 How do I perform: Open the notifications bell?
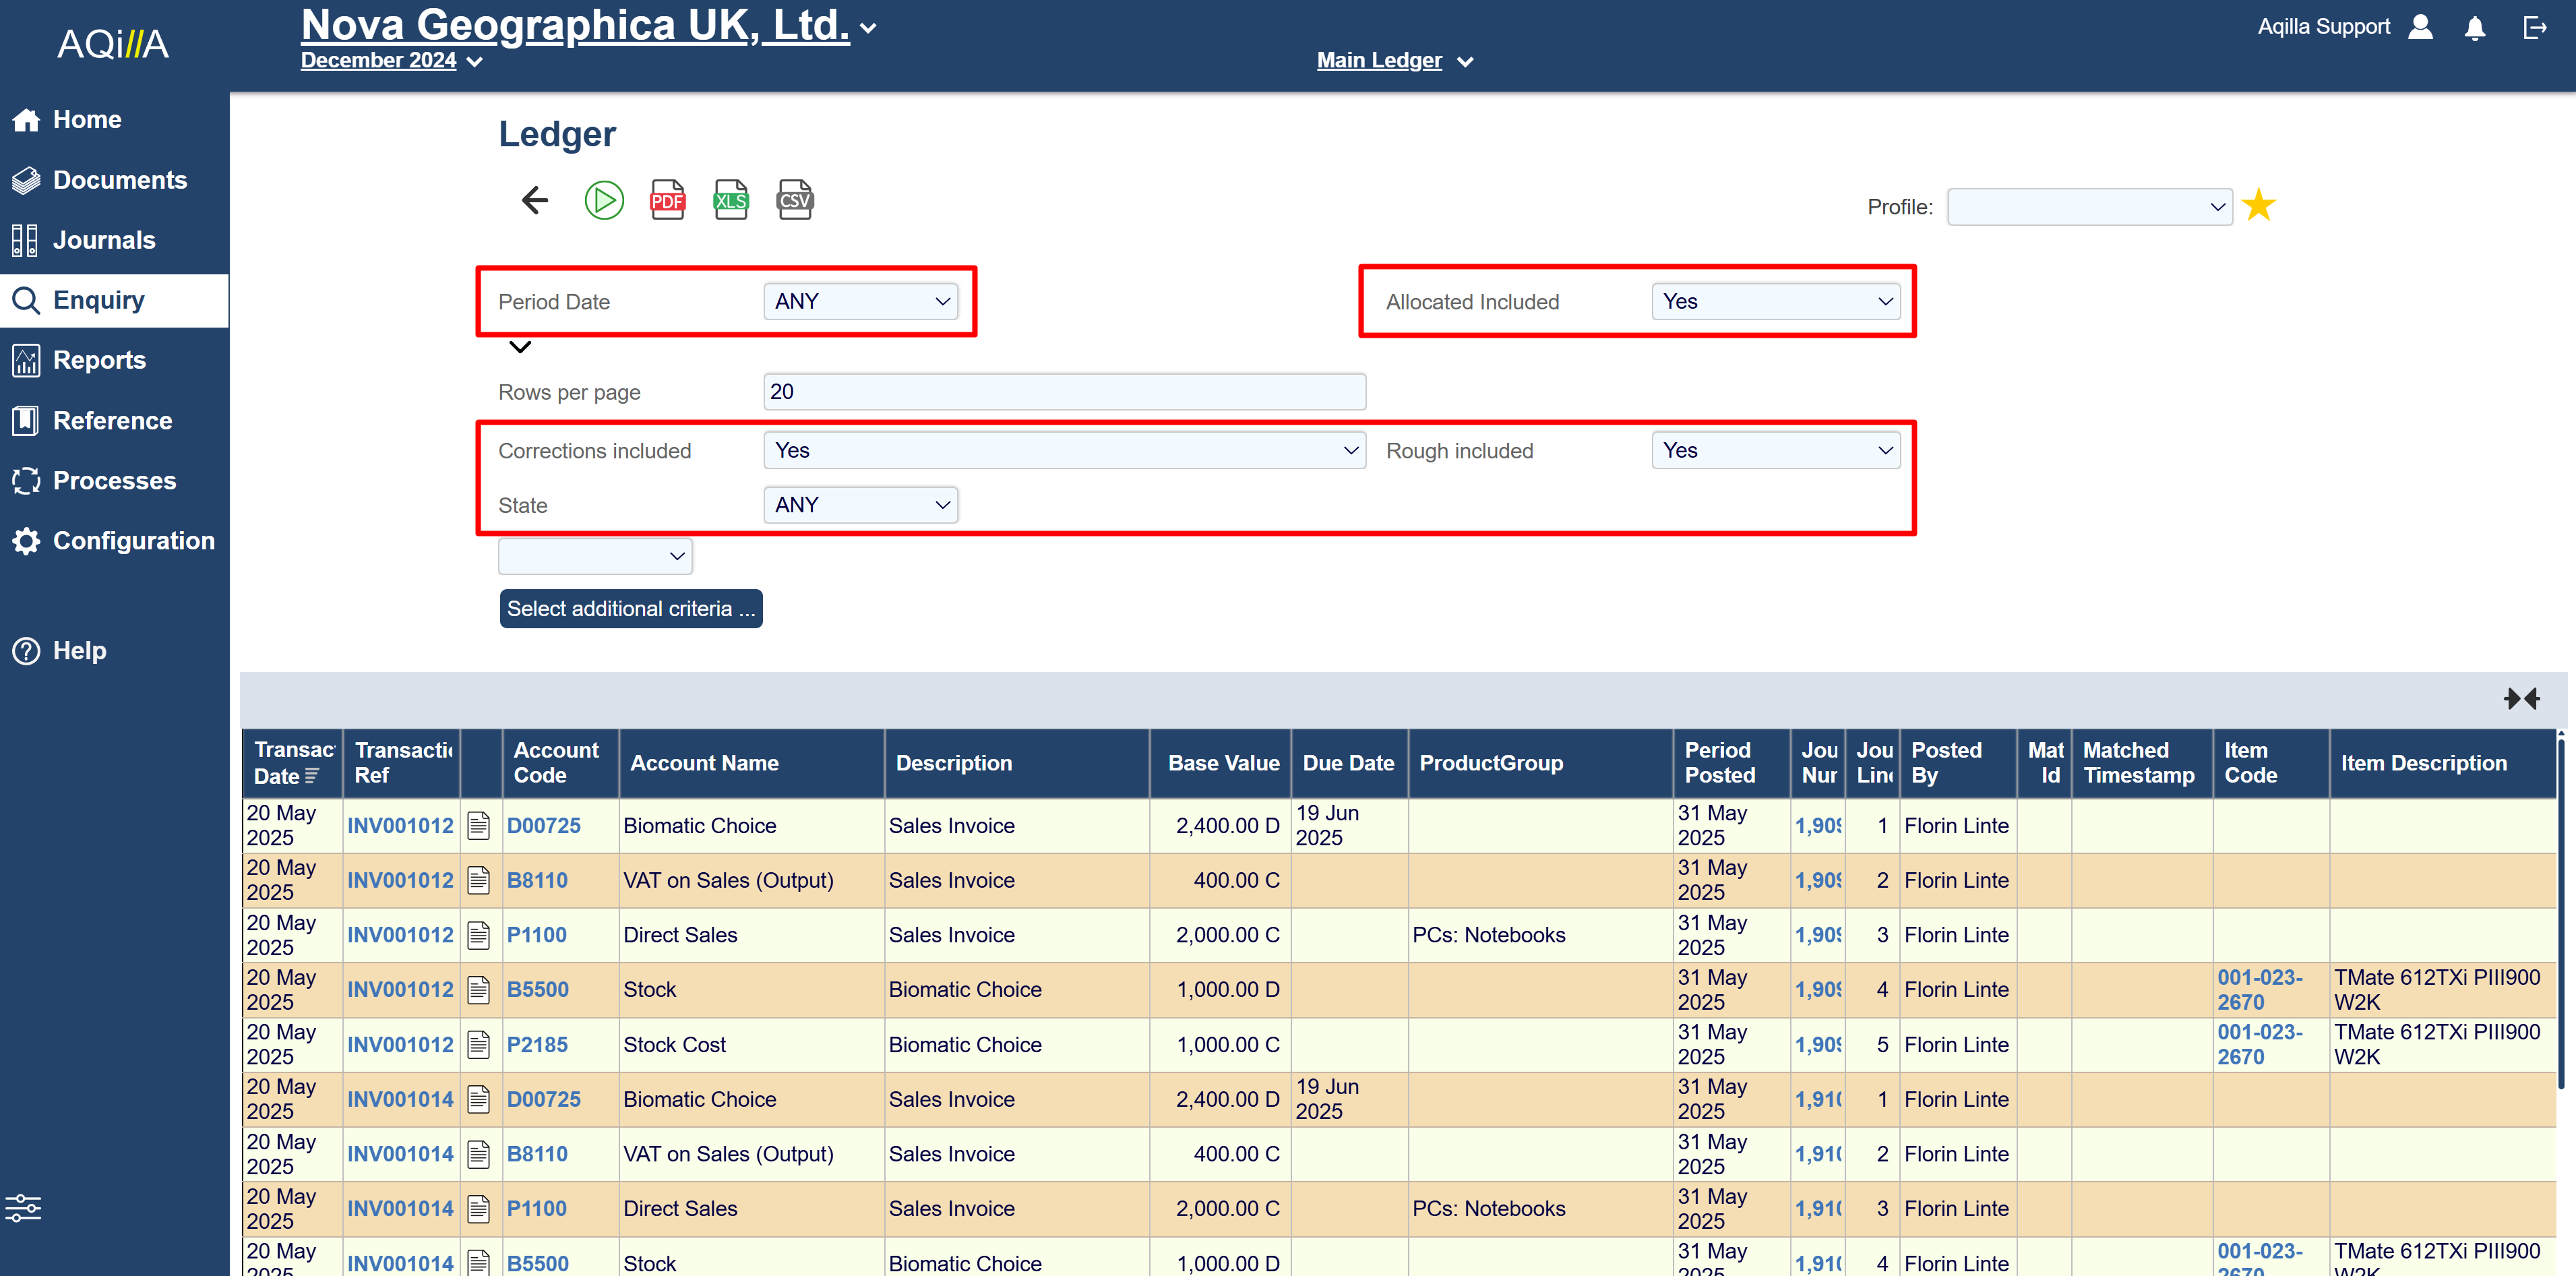click(2474, 28)
